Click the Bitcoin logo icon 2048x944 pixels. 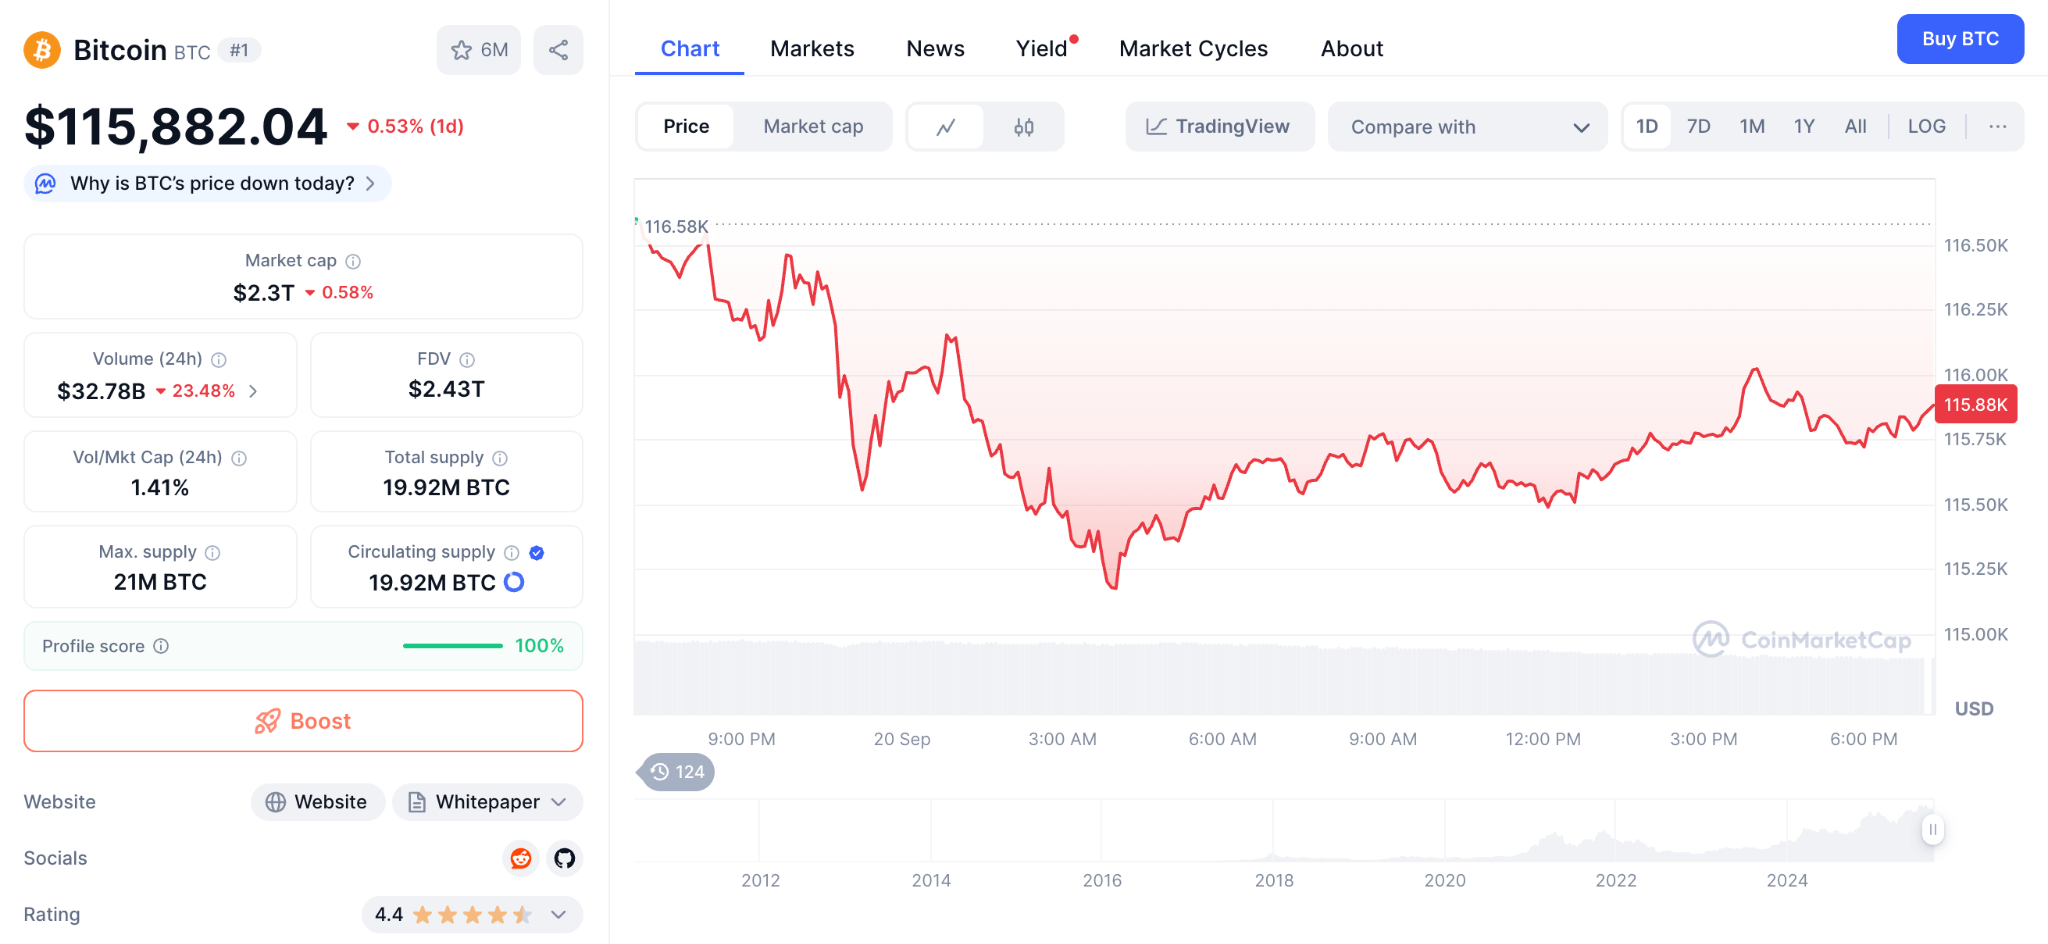(x=42, y=50)
